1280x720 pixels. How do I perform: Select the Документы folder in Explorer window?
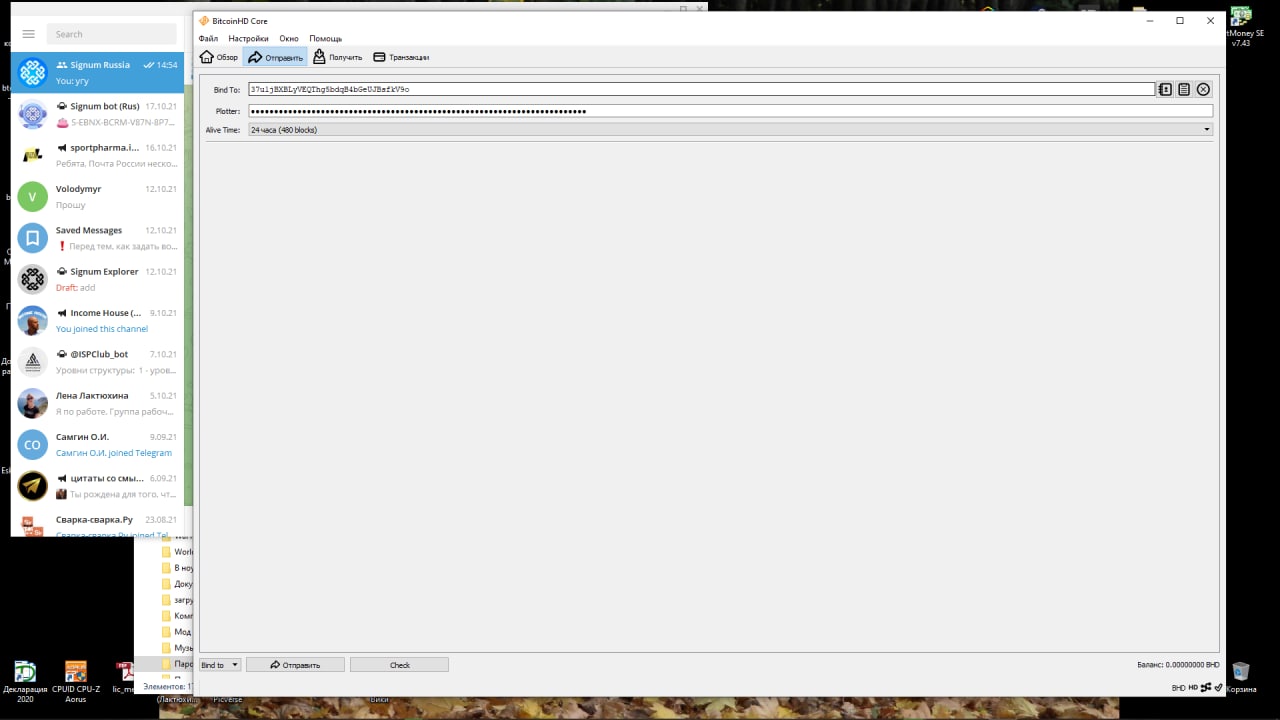(x=178, y=584)
